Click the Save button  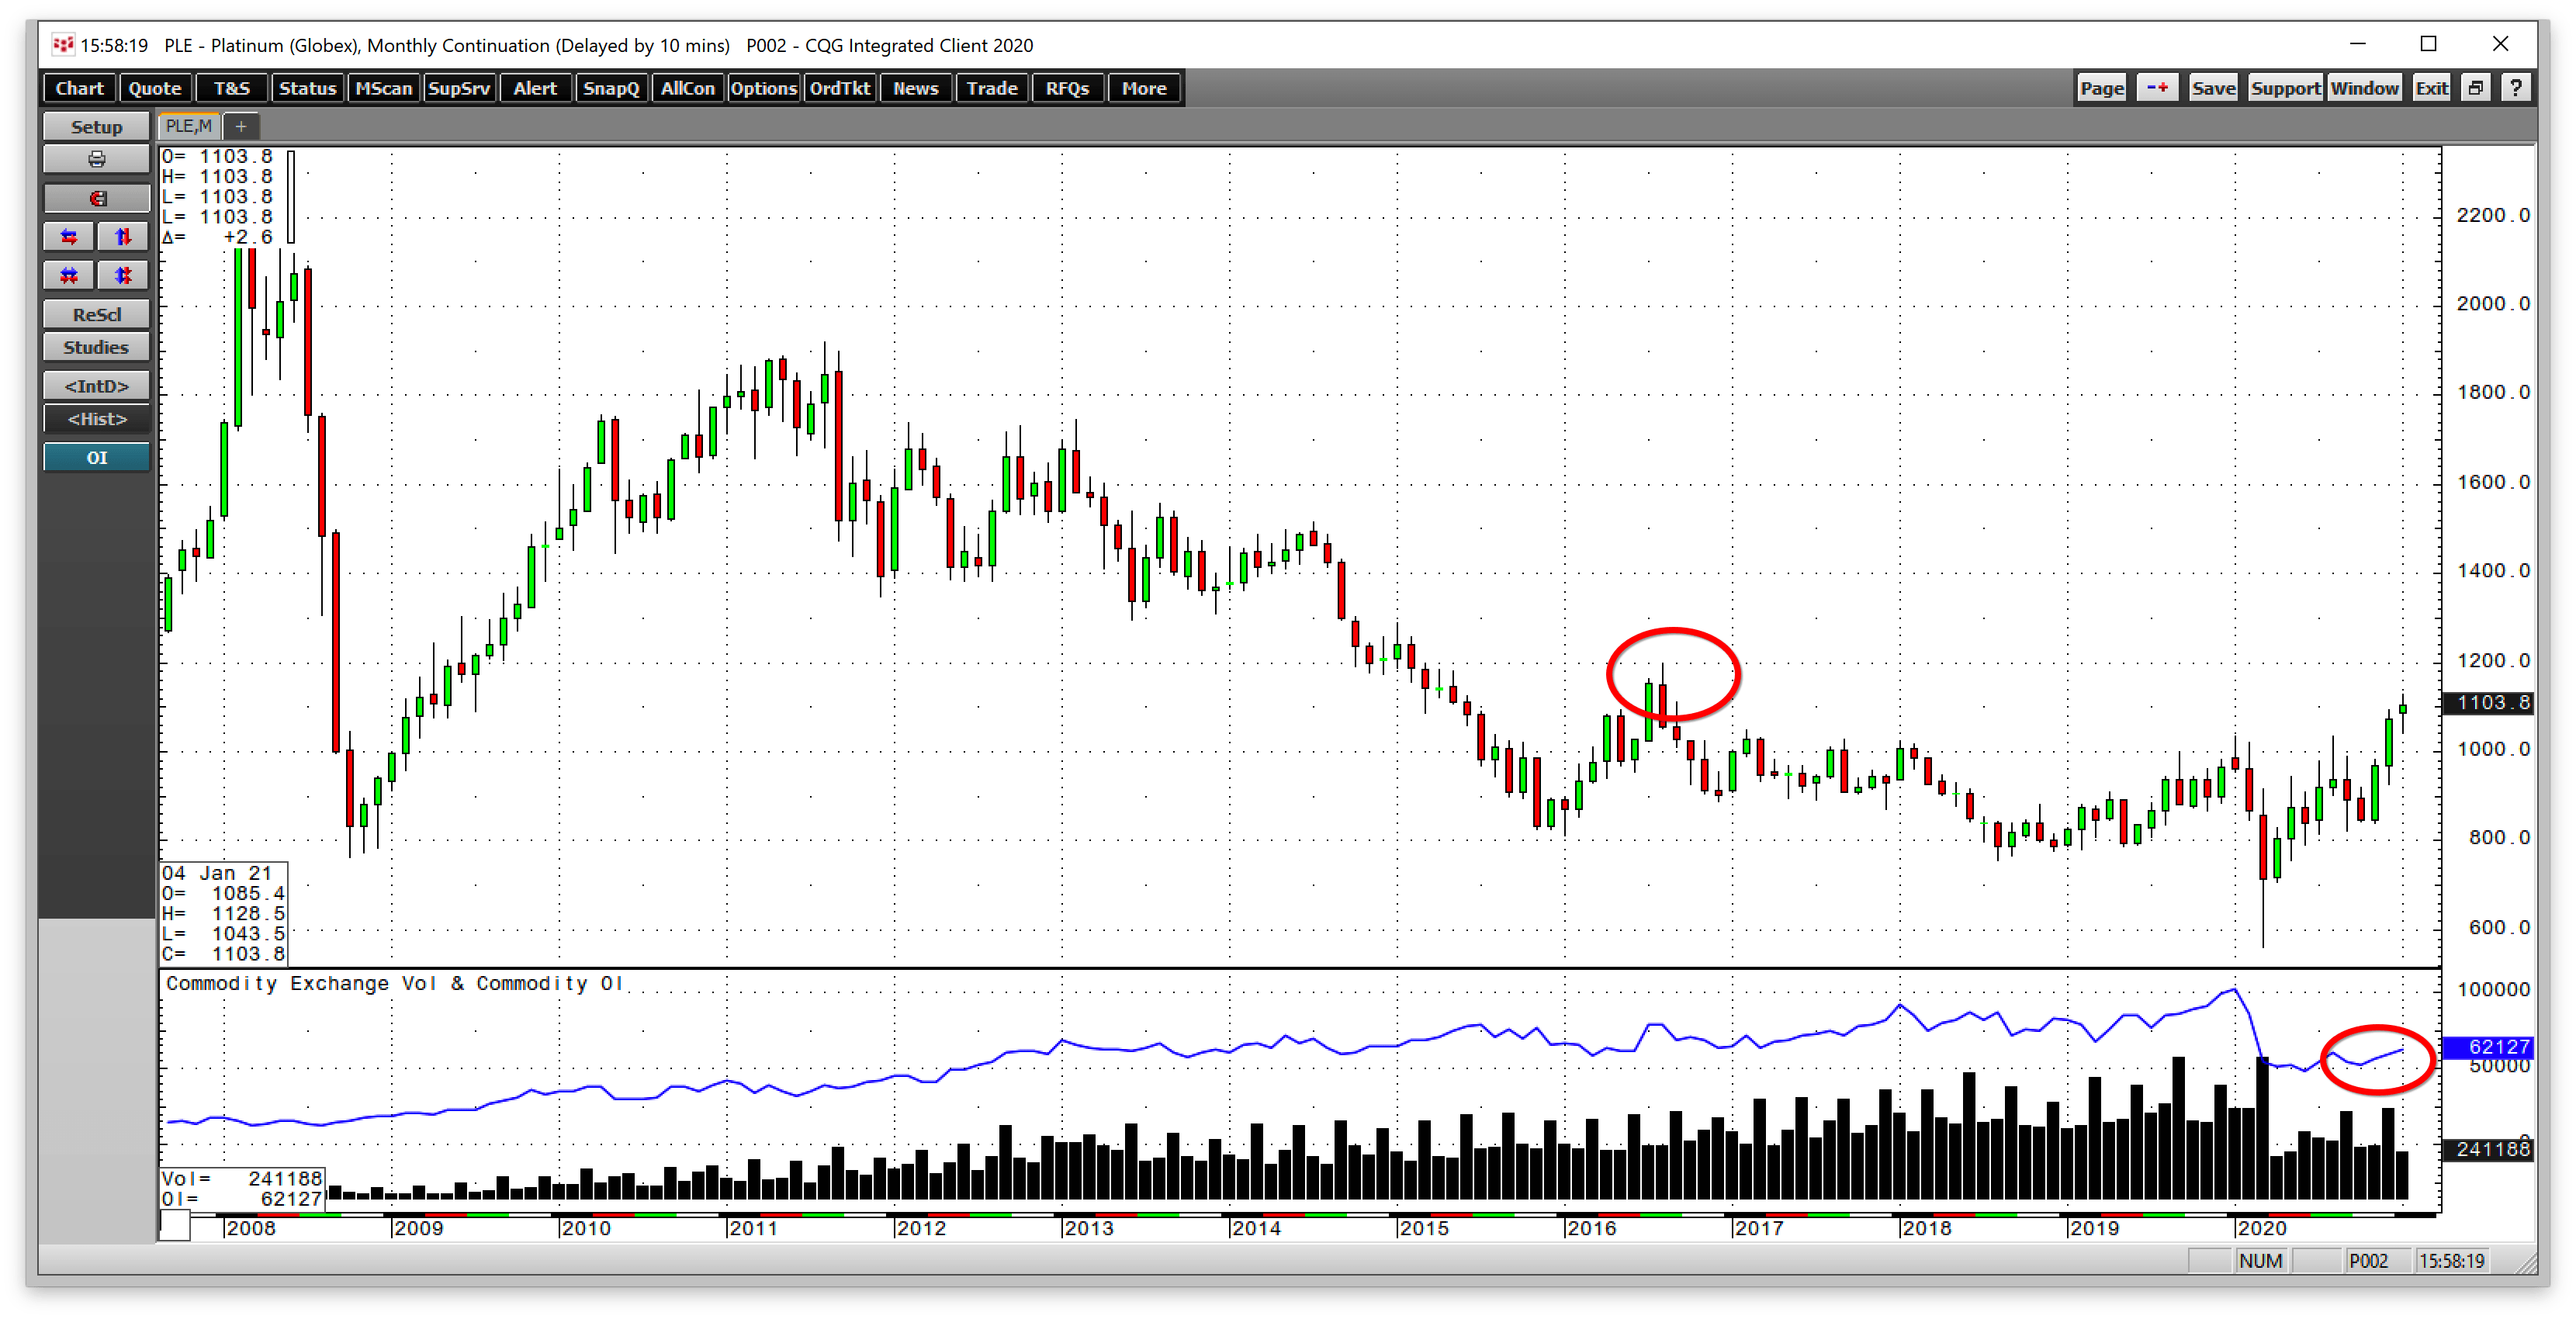click(x=2213, y=88)
